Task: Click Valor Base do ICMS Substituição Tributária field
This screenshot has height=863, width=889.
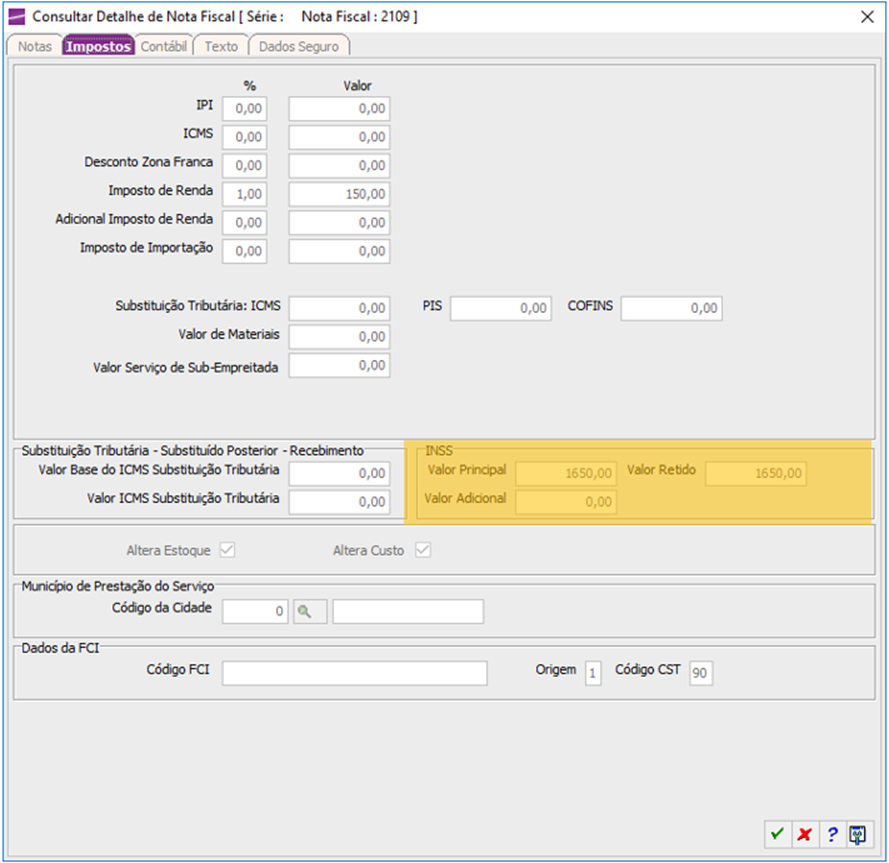Action: coord(339,473)
